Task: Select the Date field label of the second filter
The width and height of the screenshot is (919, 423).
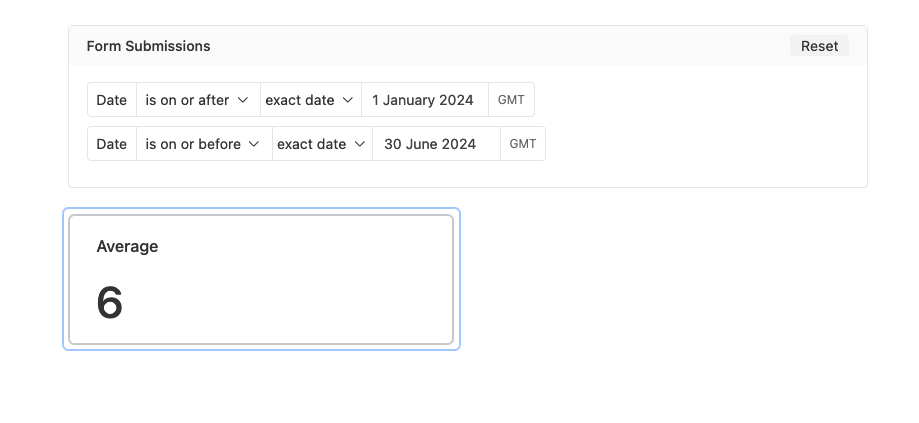Action: click(x=112, y=144)
